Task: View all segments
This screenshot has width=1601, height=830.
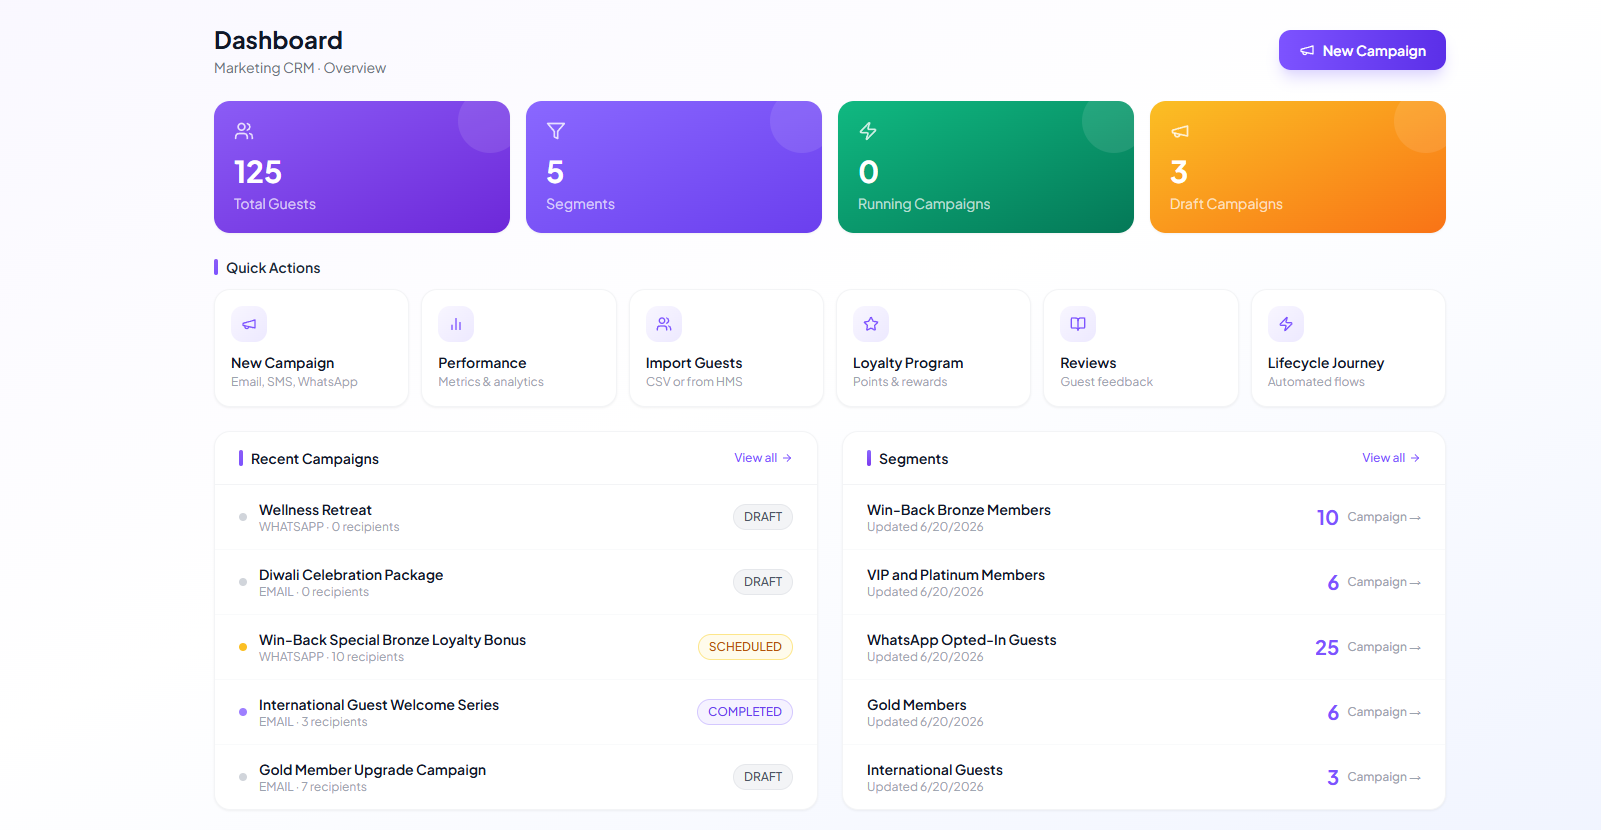Action: pos(1391,458)
